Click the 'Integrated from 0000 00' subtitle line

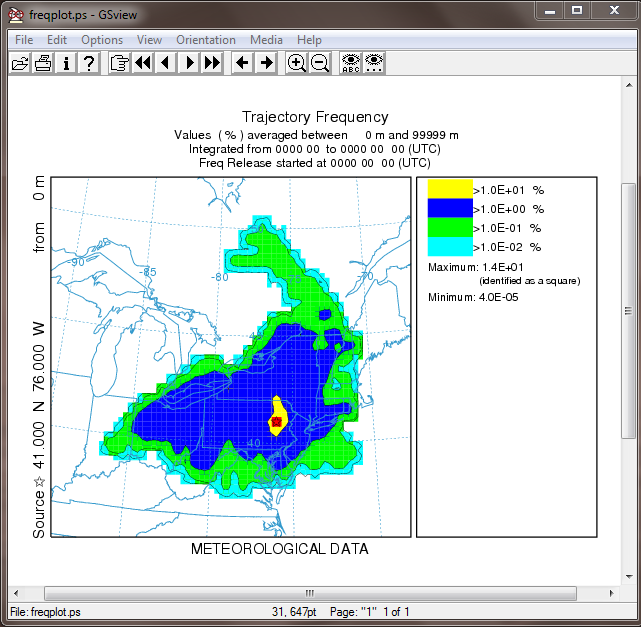click(x=315, y=149)
